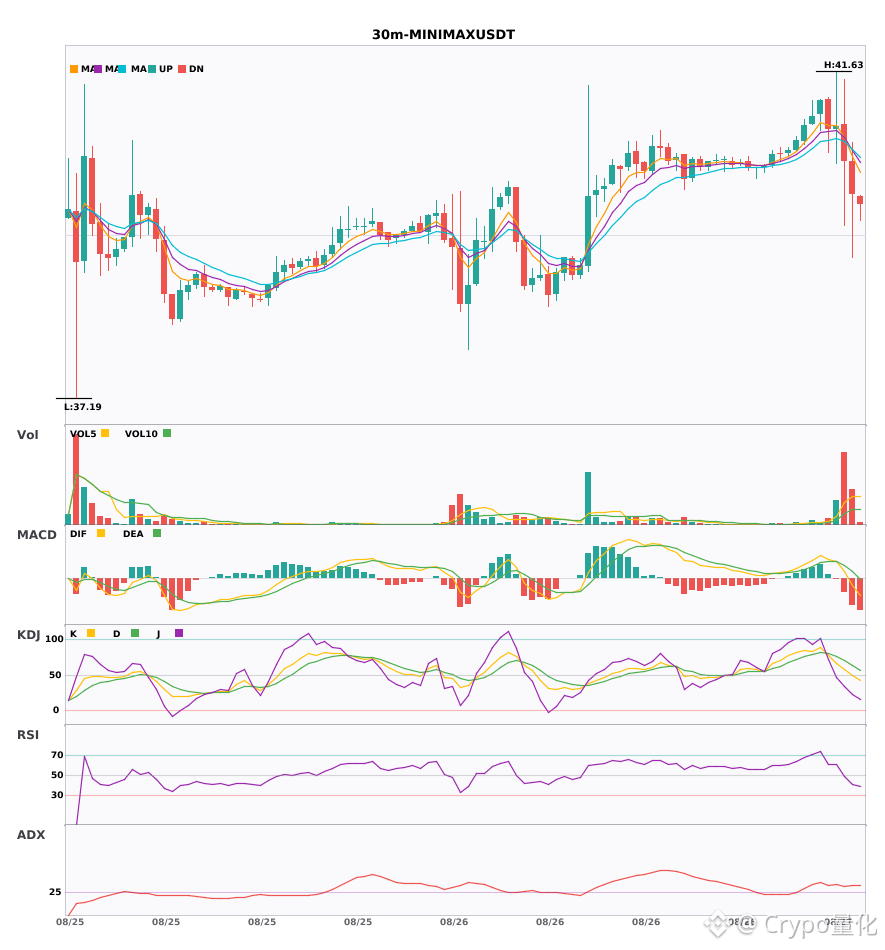Viewport: 885px width, 950px height.
Task: Click the RSI panel label
Action: (27, 735)
